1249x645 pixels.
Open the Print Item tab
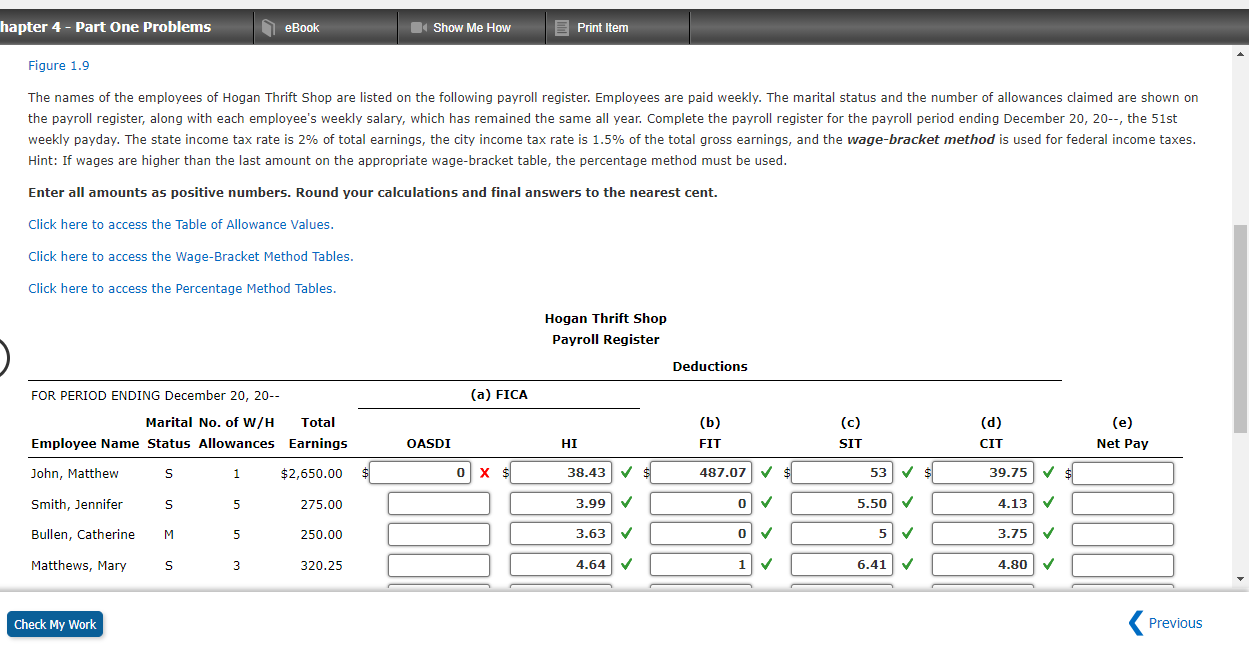[x=617, y=27]
